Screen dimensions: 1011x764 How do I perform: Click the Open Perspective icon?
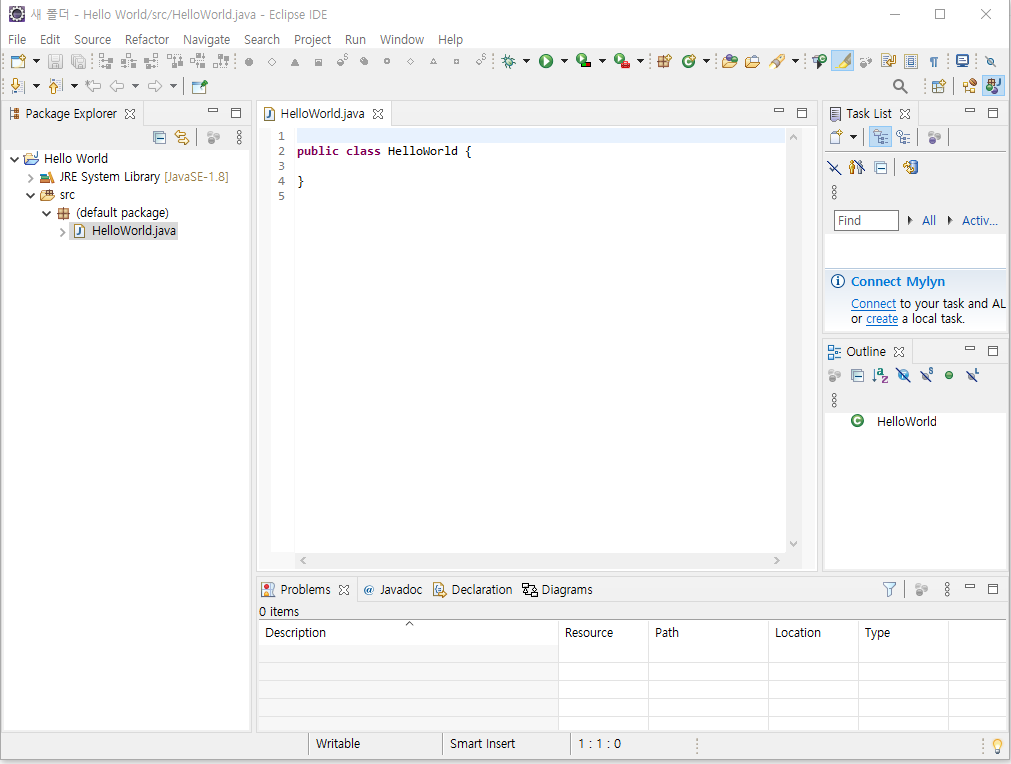[939, 86]
